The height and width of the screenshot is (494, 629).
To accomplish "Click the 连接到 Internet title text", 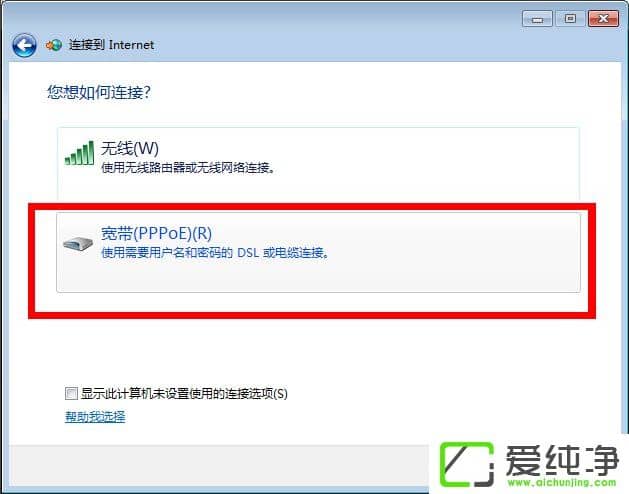I will 111,45.
